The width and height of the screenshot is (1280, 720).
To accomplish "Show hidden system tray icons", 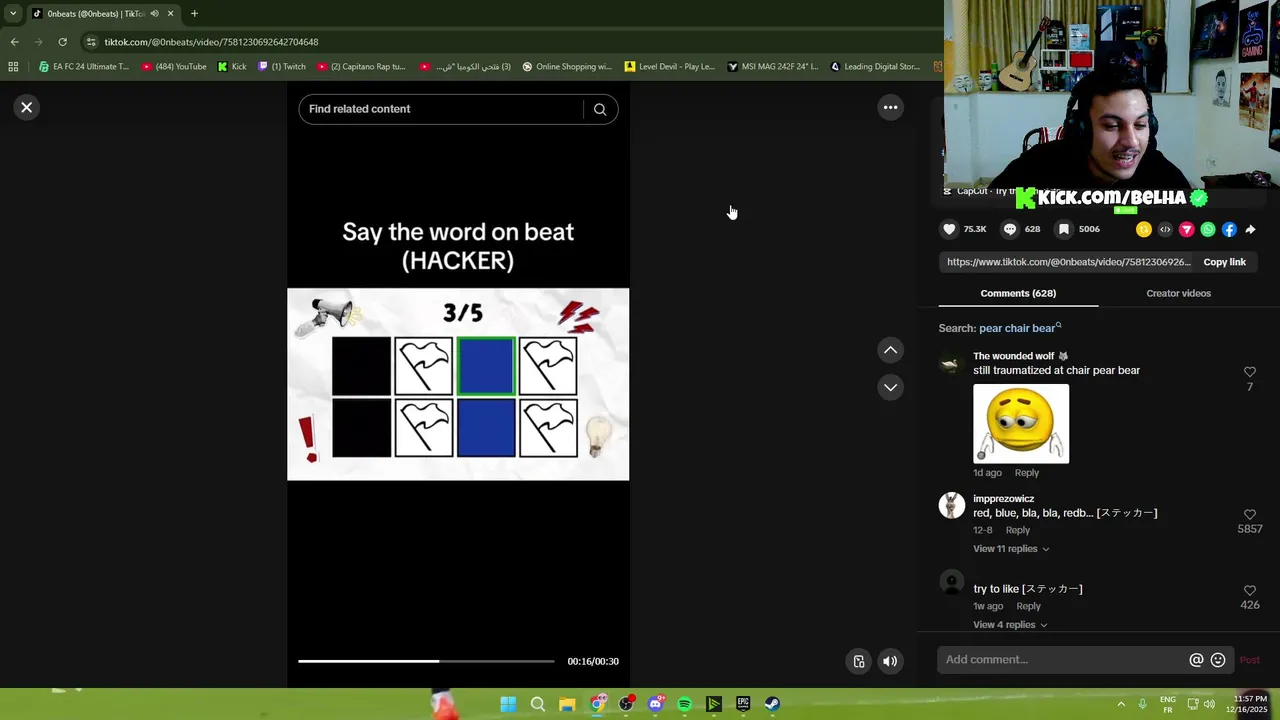I will 1120,704.
